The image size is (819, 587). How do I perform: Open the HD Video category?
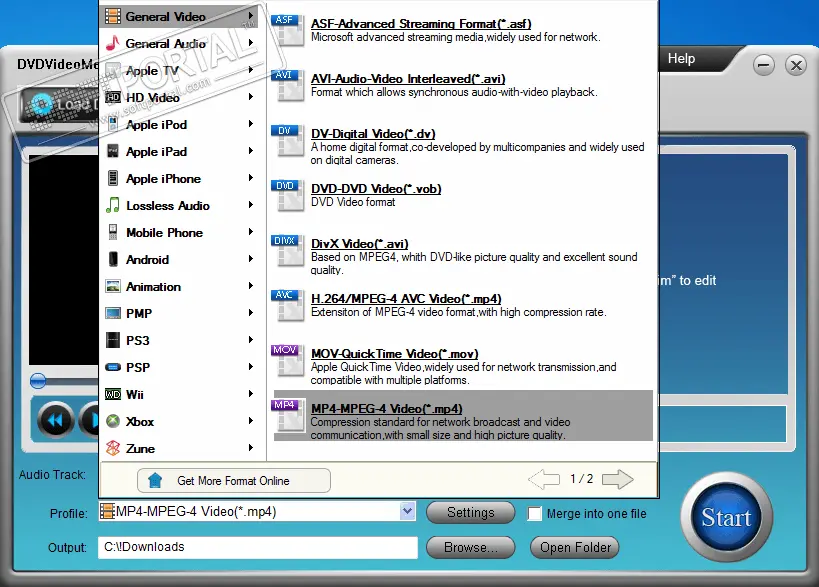[152, 98]
